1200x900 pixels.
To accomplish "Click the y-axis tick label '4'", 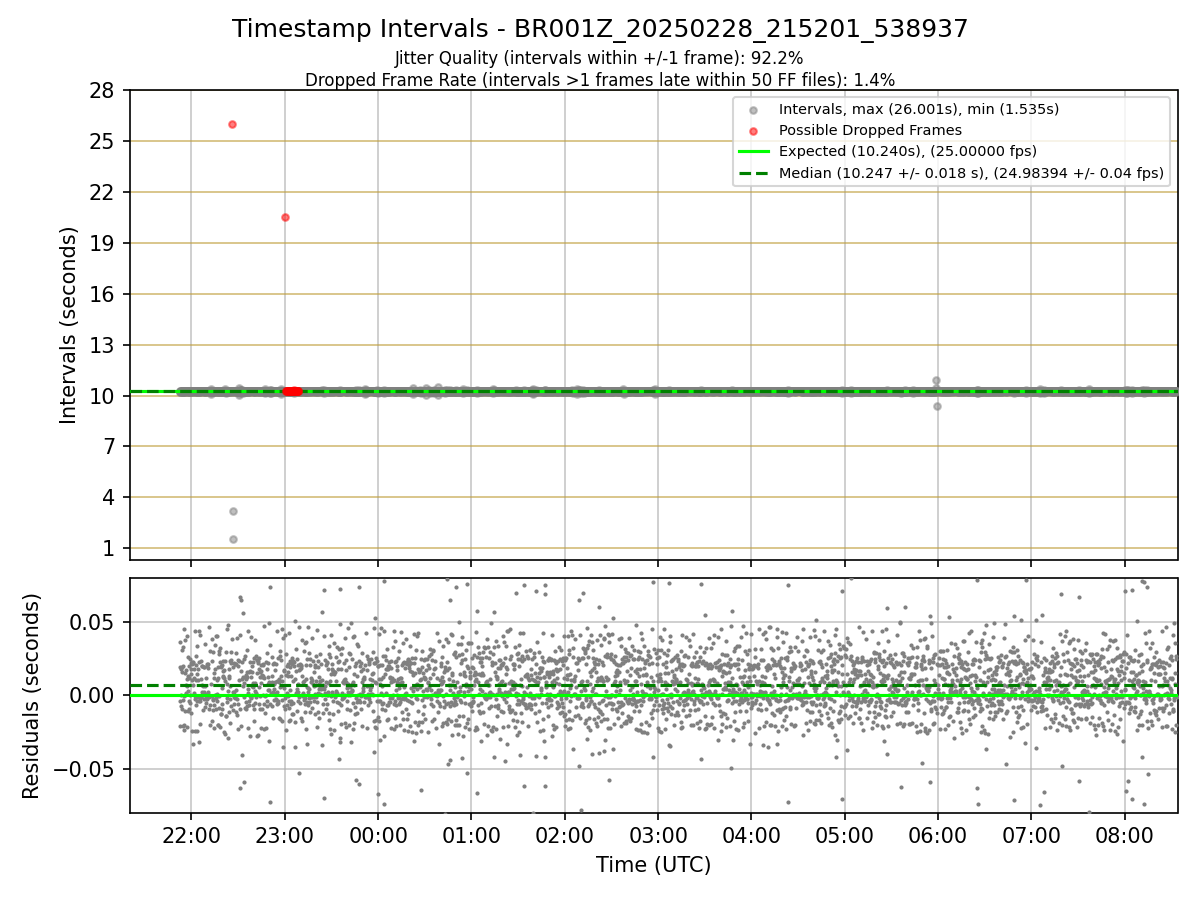I will pos(110,498).
